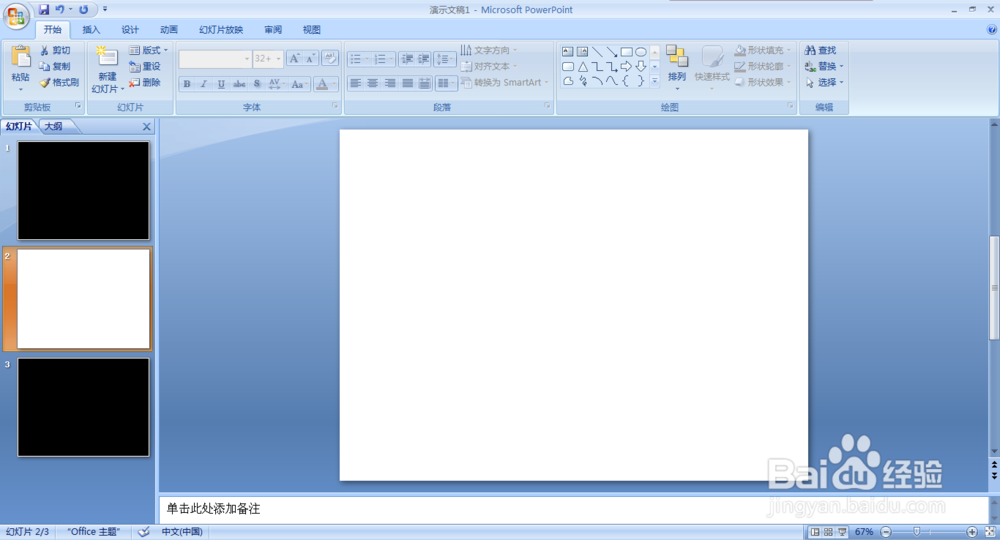
Task: Increase list indent level
Action: pos(423,59)
